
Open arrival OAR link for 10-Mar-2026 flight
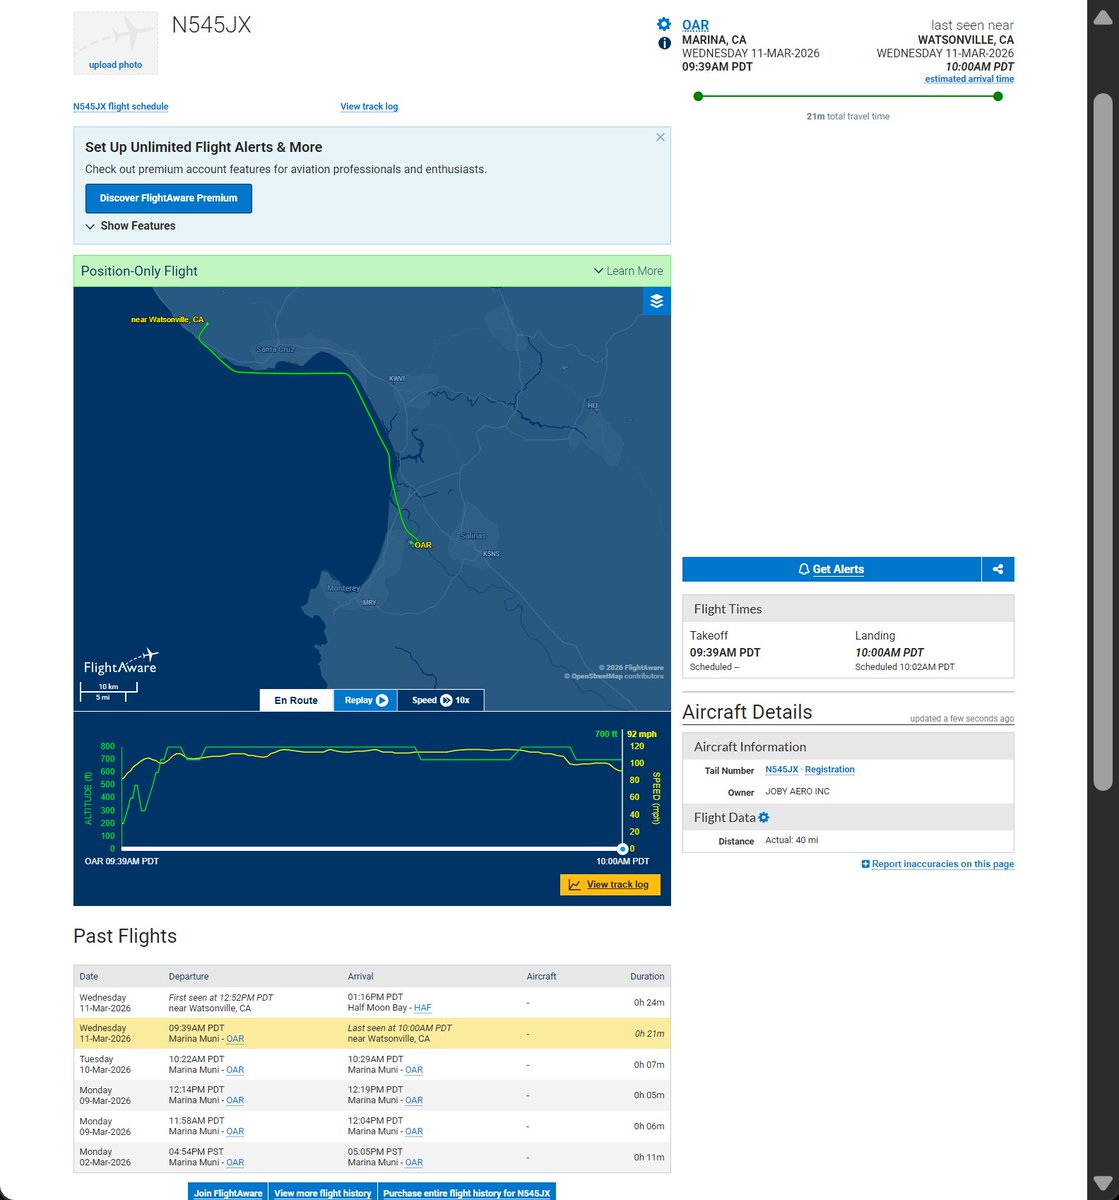[x=414, y=1070]
